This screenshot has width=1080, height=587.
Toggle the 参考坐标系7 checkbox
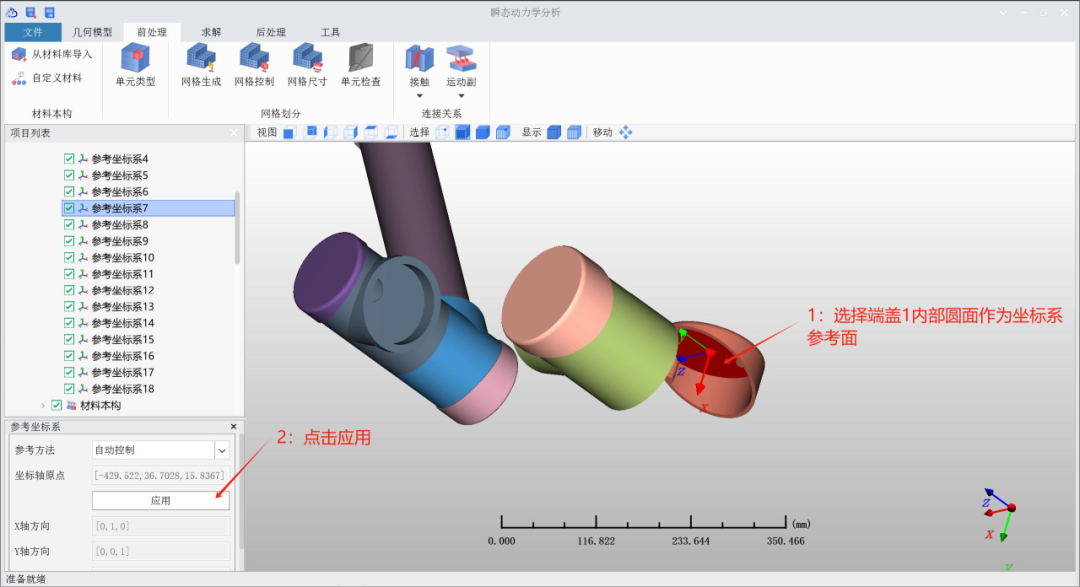point(69,208)
